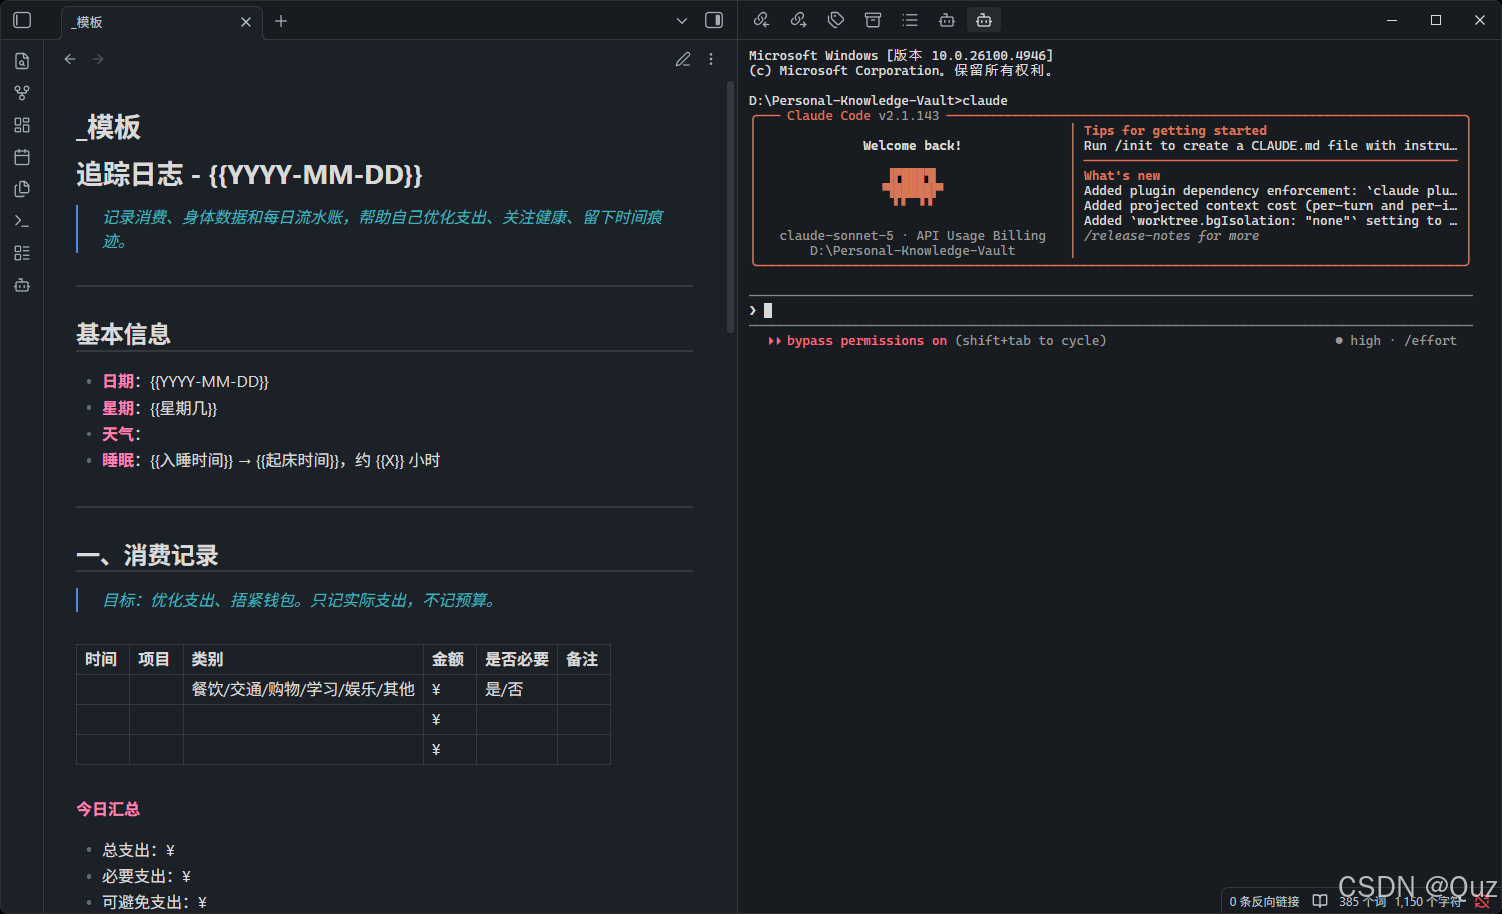The width and height of the screenshot is (1502, 914).
Task: Open today's daily note calendar icon
Action: [22, 157]
